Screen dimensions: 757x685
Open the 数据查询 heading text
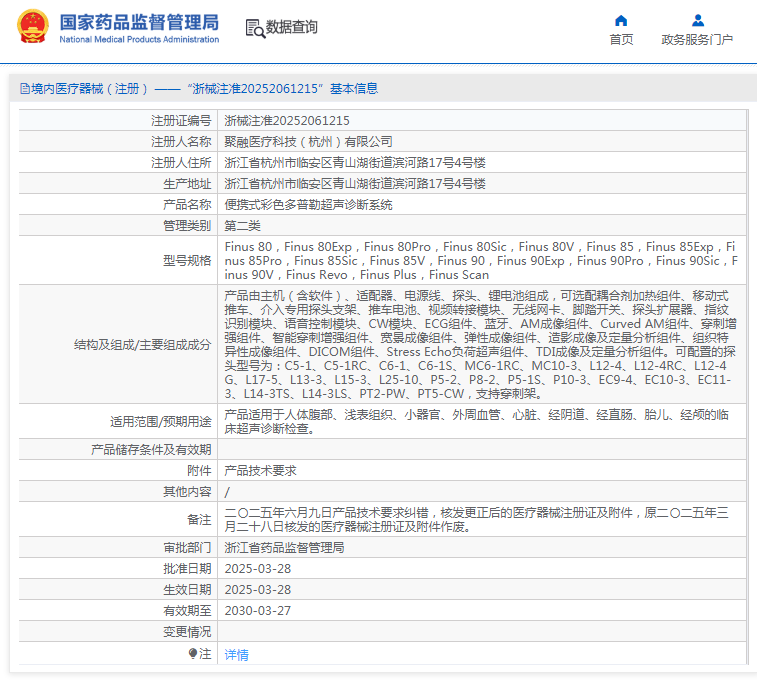292,27
